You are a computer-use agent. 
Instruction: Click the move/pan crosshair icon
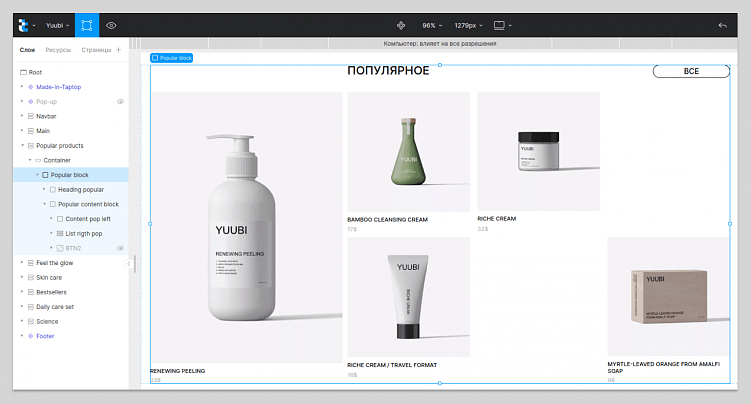pos(401,25)
